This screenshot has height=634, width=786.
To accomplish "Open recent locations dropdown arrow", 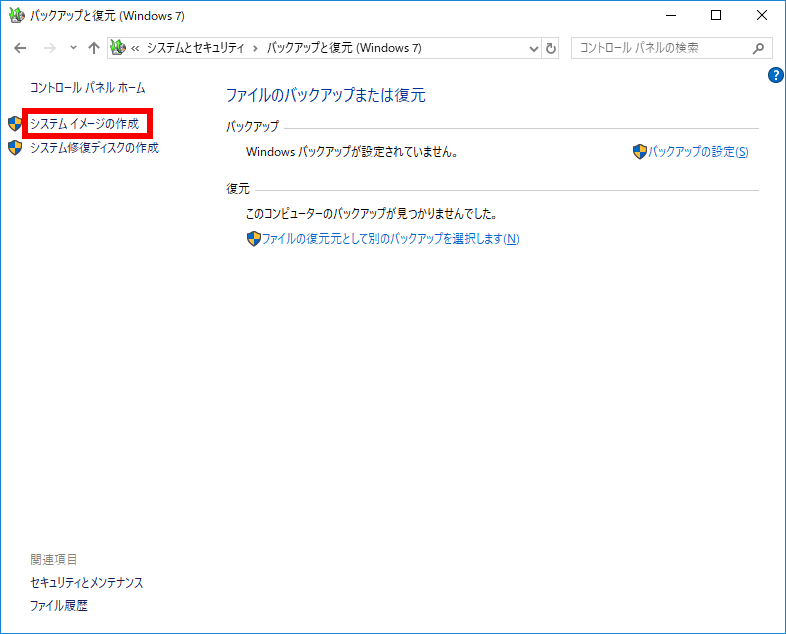I will coord(73,48).
